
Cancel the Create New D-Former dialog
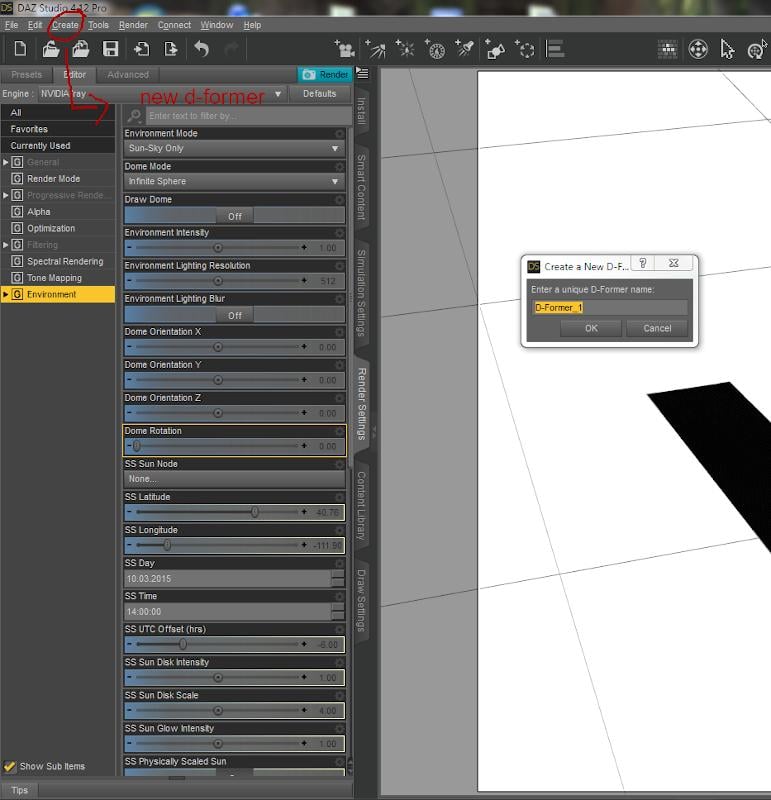[x=657, y=328]
